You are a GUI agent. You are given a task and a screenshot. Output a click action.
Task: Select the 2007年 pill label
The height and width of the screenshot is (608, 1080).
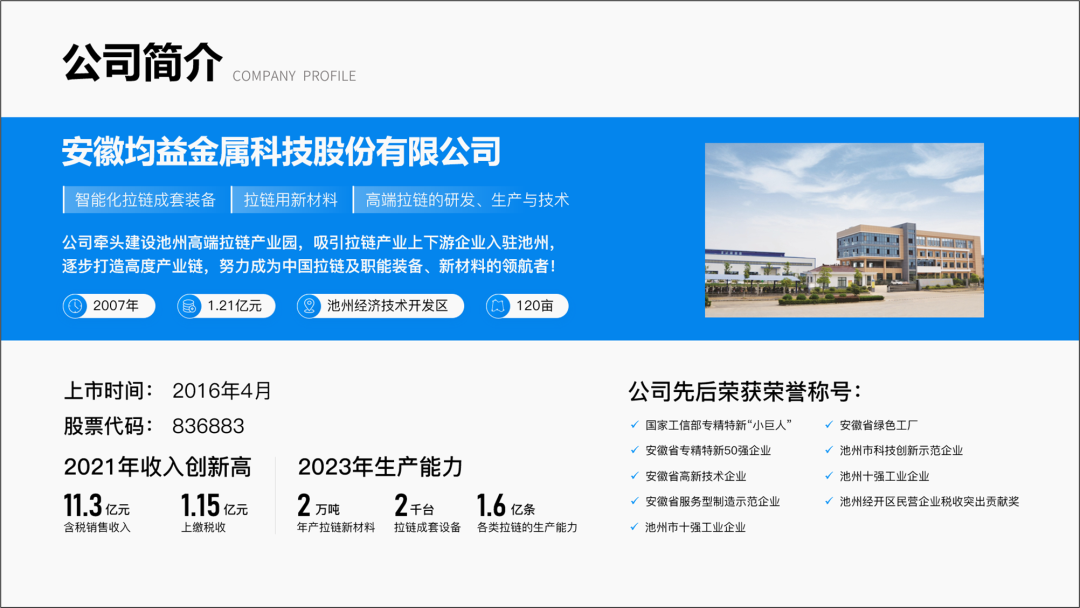116,306
